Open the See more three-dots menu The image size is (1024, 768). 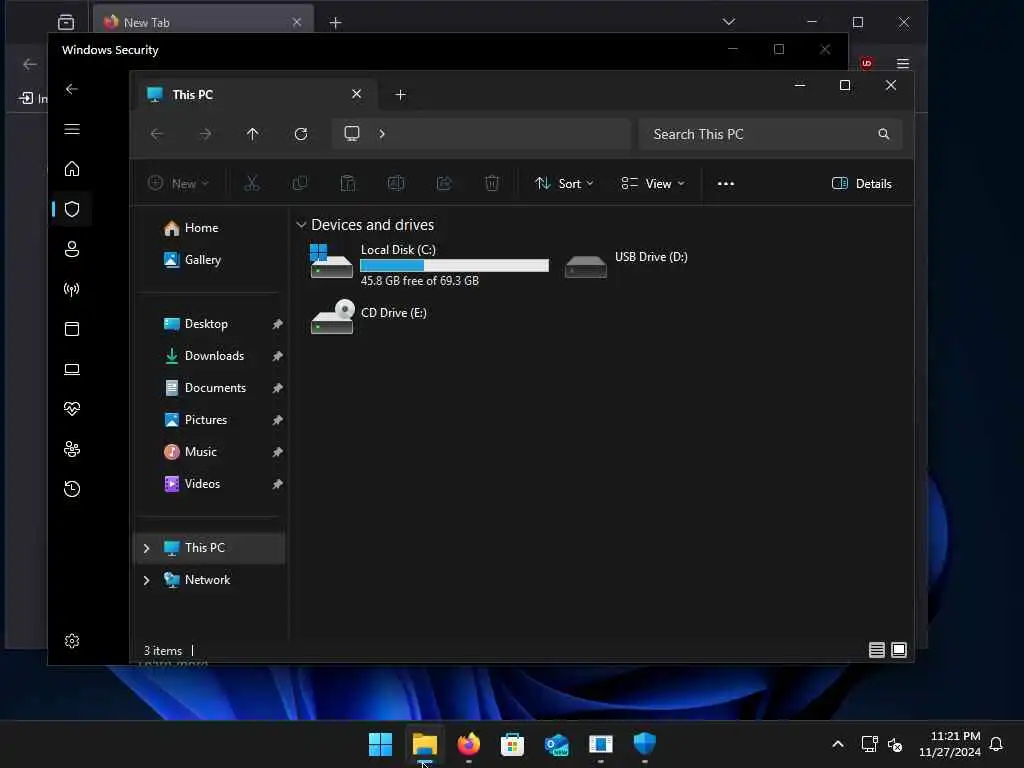pyautogui.click(x=726, y=184)
